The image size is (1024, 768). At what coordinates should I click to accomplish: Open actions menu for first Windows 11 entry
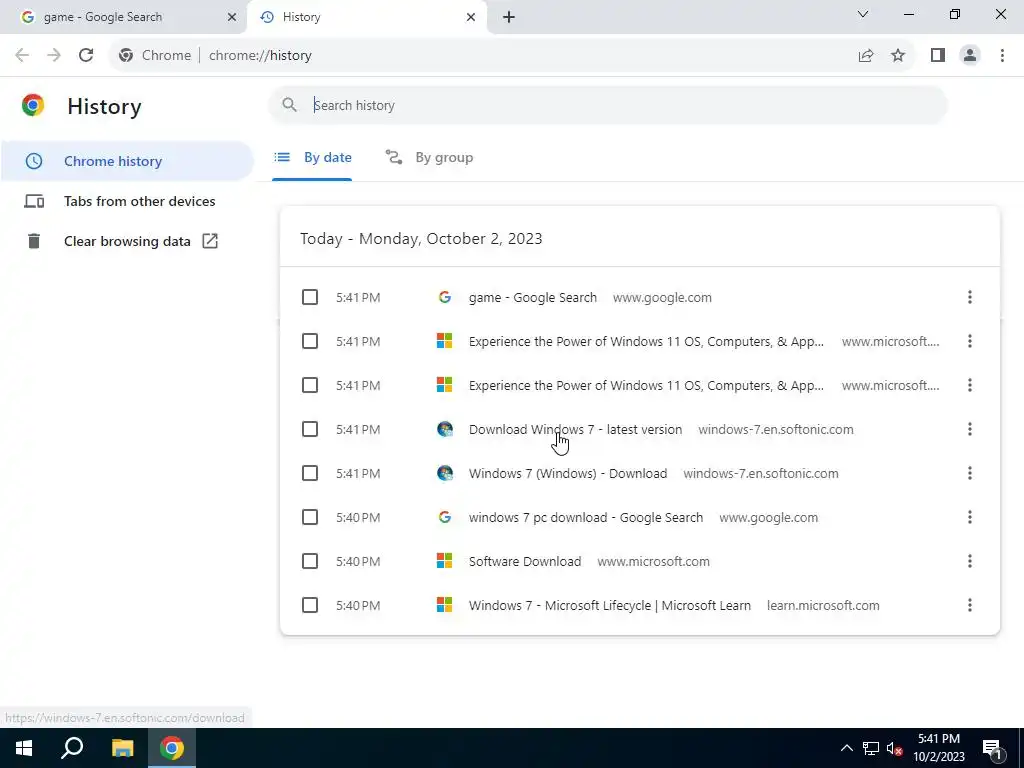(x=969, y=341)
